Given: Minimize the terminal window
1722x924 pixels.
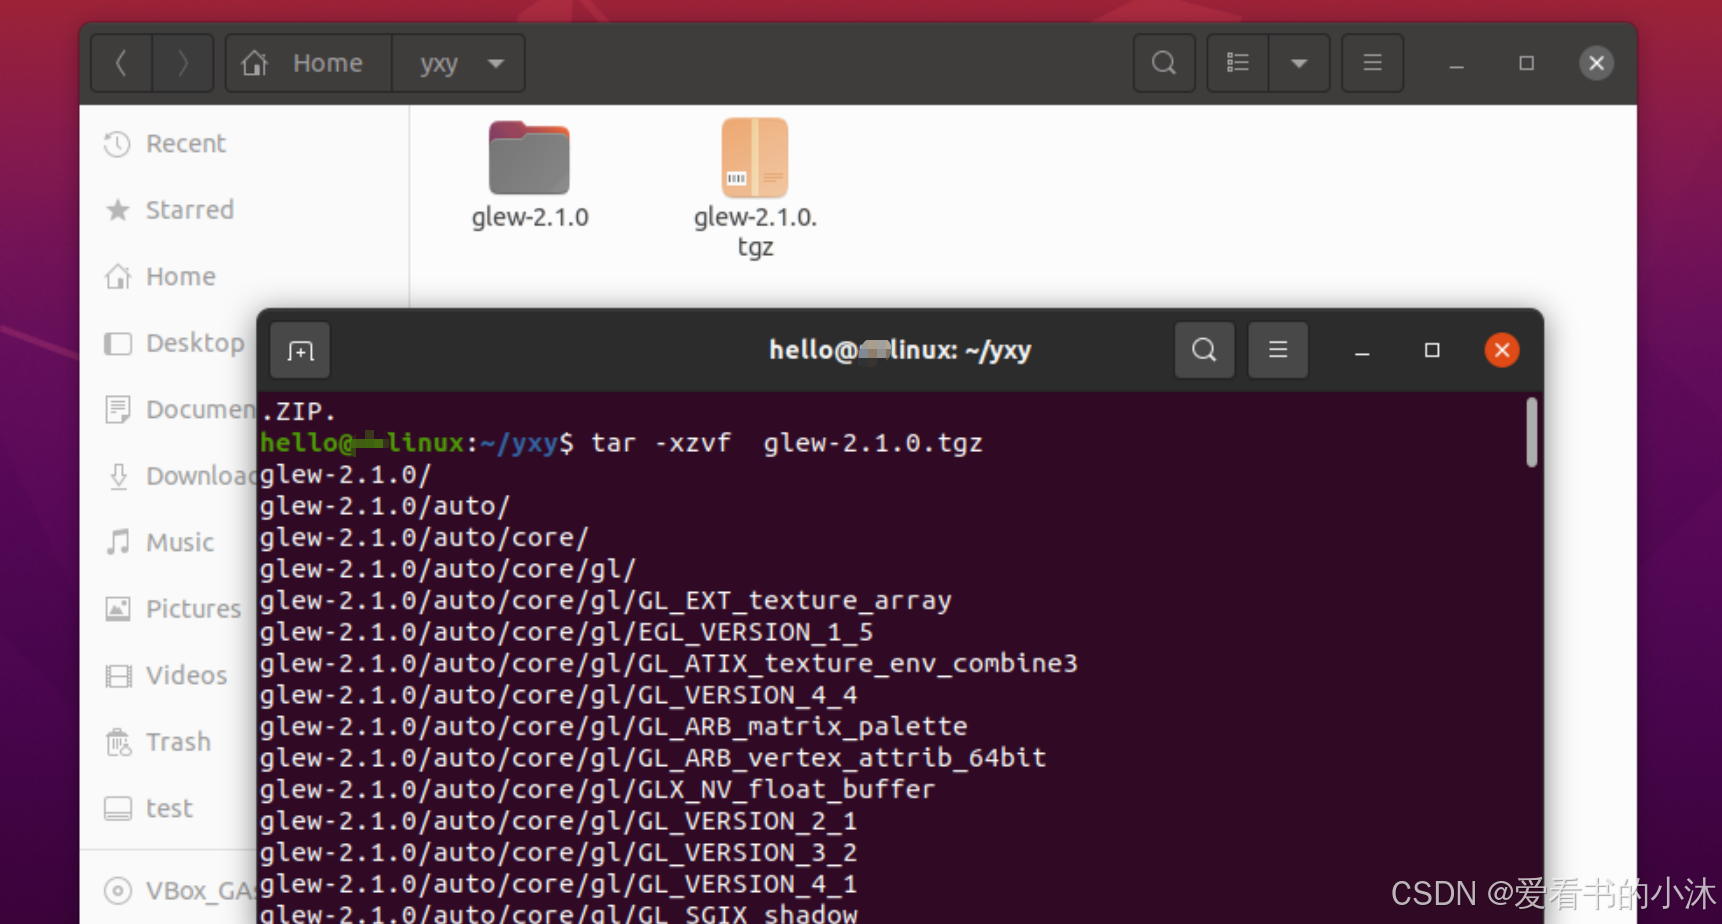Looking at the screenshot, I should (1362, 351).
